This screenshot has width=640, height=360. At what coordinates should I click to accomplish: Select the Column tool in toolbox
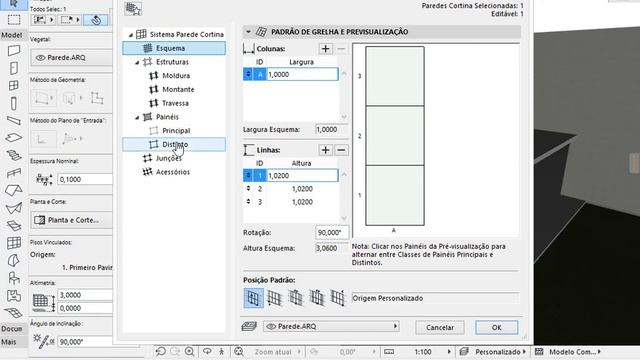[13, 103]
